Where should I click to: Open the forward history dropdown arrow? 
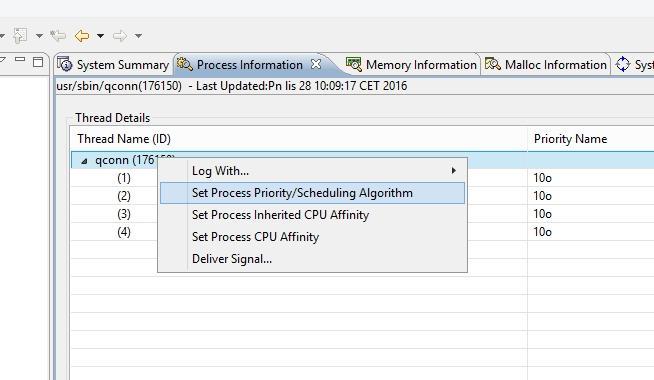click(x=138, y=36)
